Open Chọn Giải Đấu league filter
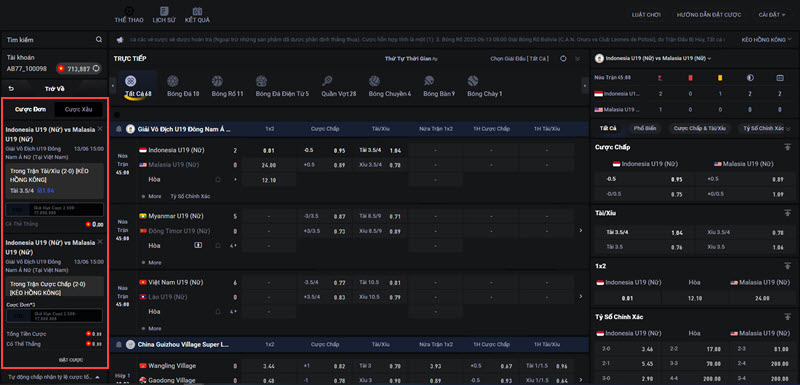The height and width of the screenshot is (385, 800). [519, 59]
